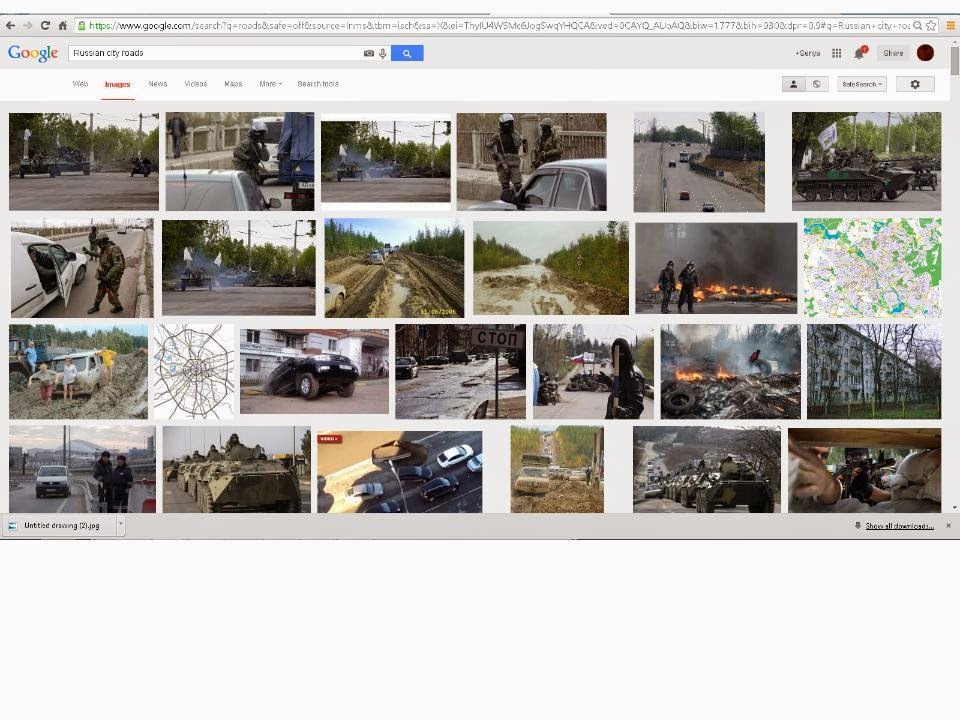Open the Chrome hamburger menu
Image resolution: width=960 pixels, height=720 pixels.
pyautogui.click(x=951, y=25)
